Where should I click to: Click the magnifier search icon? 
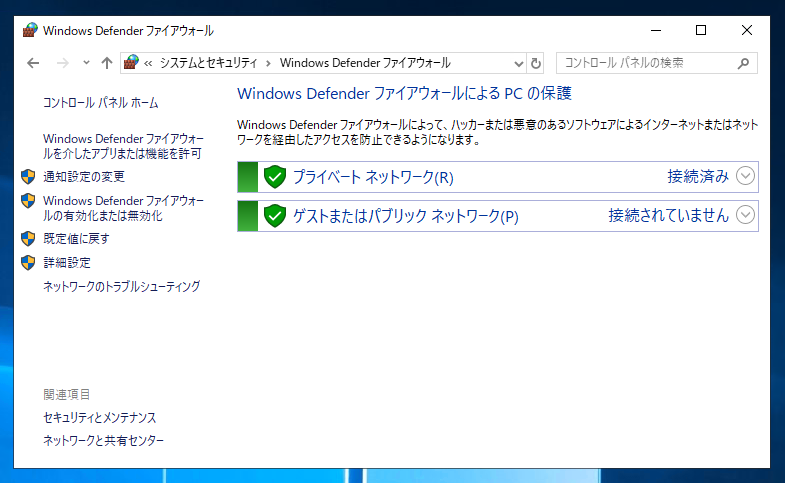coord(743,63)
